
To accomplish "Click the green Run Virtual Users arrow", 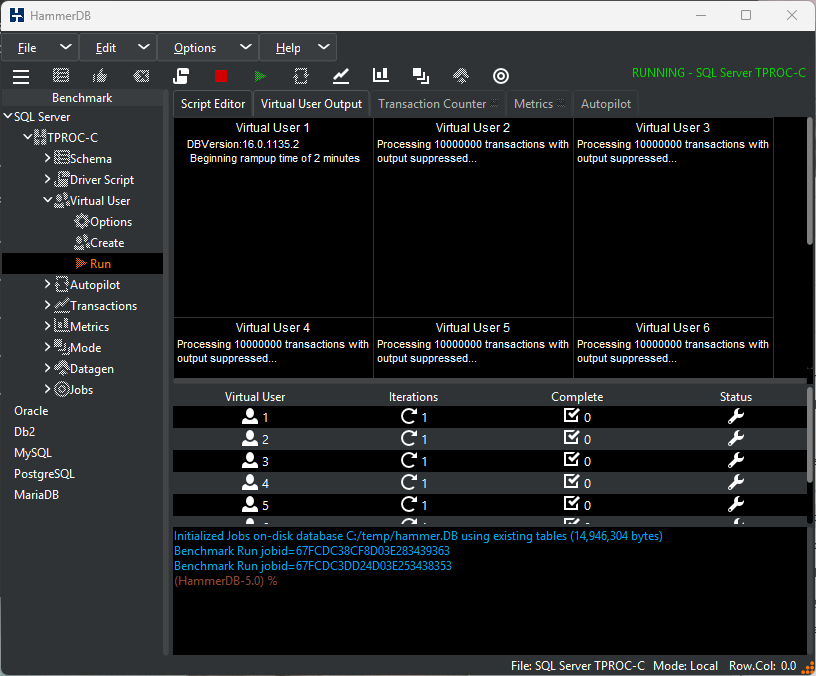I will pos(260,76).
